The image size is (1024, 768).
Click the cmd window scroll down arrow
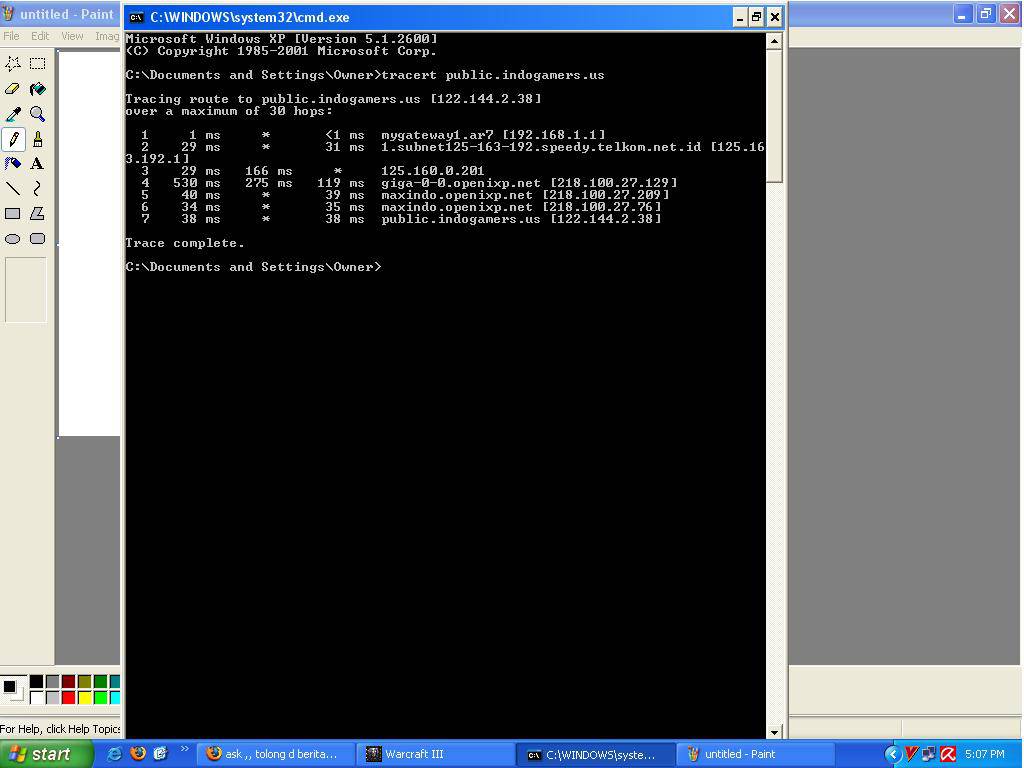point(774,732)
